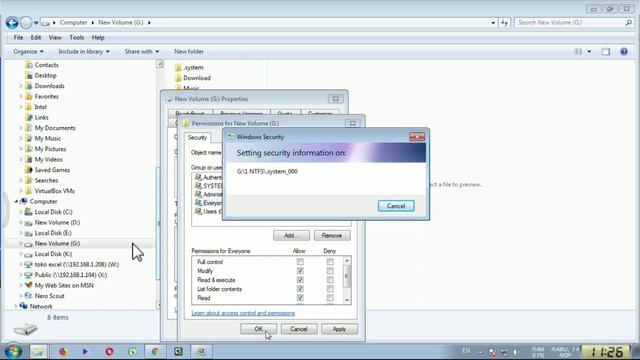Click permissions list scrollbar down arrow
This screenshot has height=360, width=640.
tap(347, 300)
